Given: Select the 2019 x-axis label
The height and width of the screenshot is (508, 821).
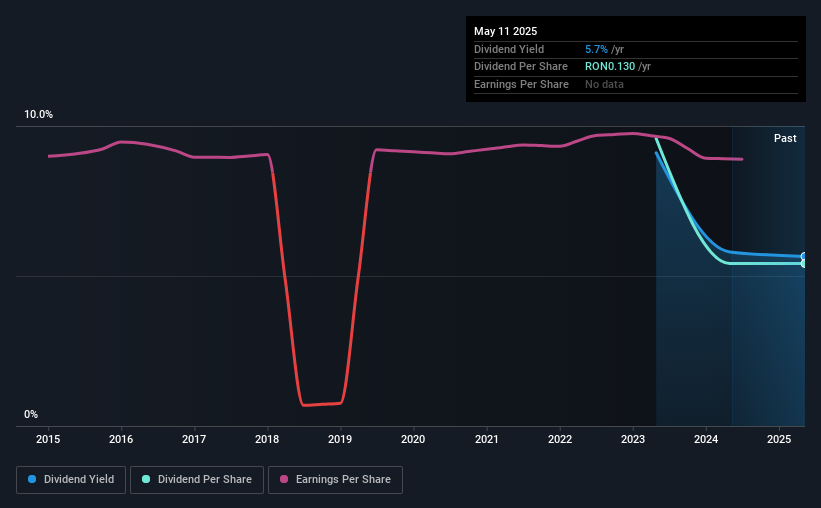Looking at the screenshot, I should (340, 439).
